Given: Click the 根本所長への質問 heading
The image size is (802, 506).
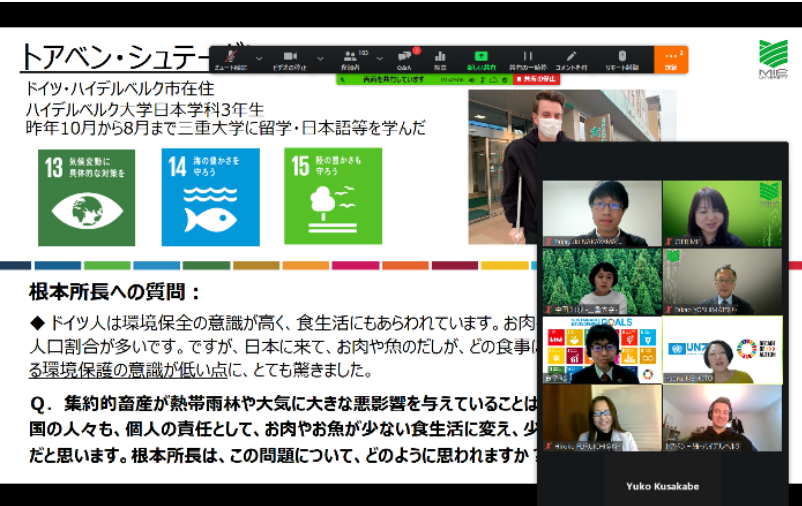Looking at the screenshot, I should 114,292.
